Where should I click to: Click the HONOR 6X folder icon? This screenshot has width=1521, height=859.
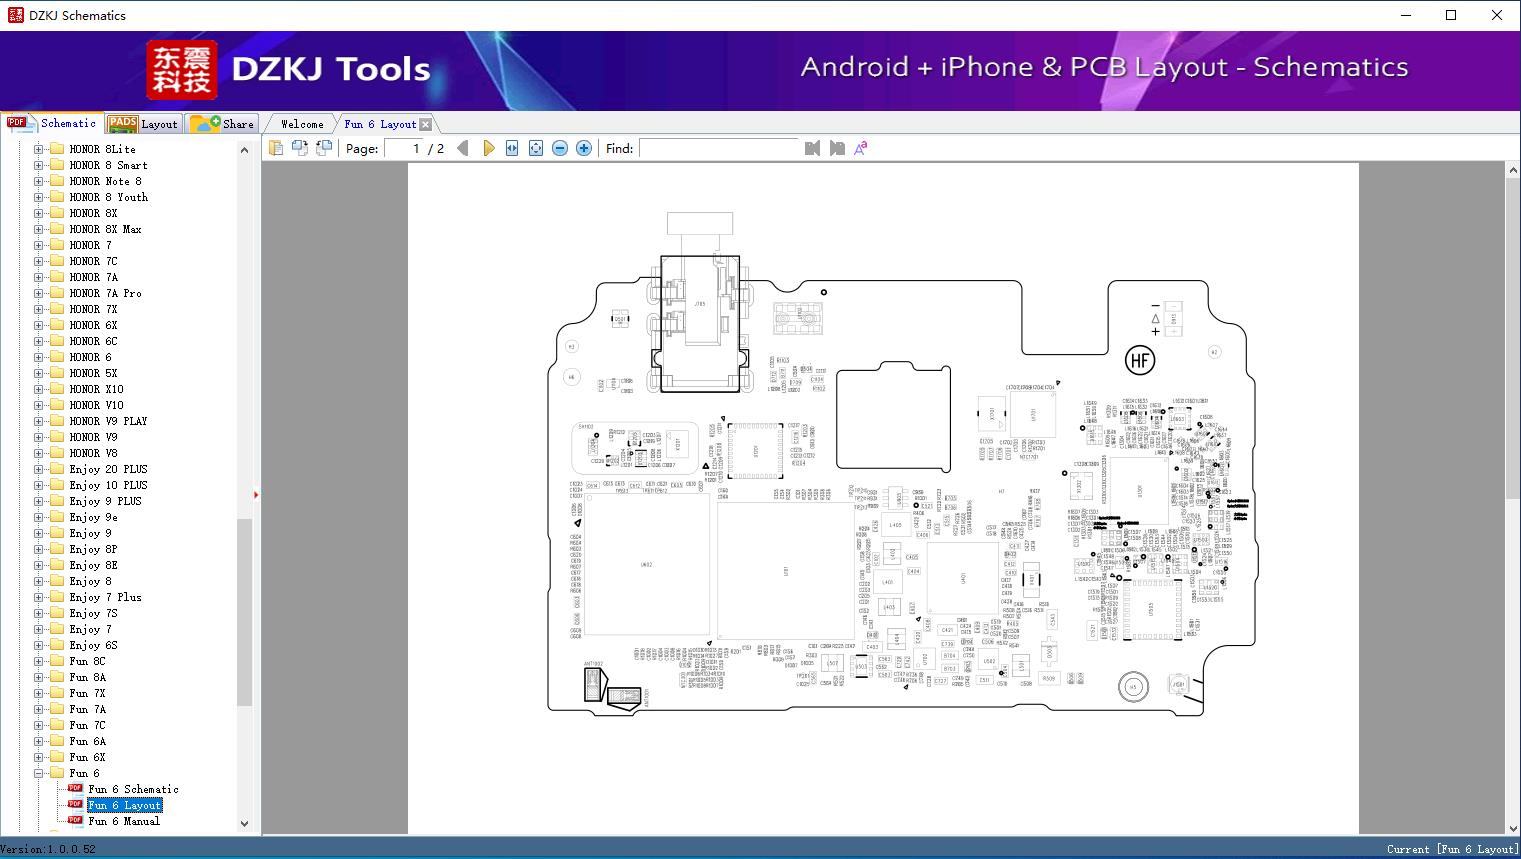[x=56, y=325]
